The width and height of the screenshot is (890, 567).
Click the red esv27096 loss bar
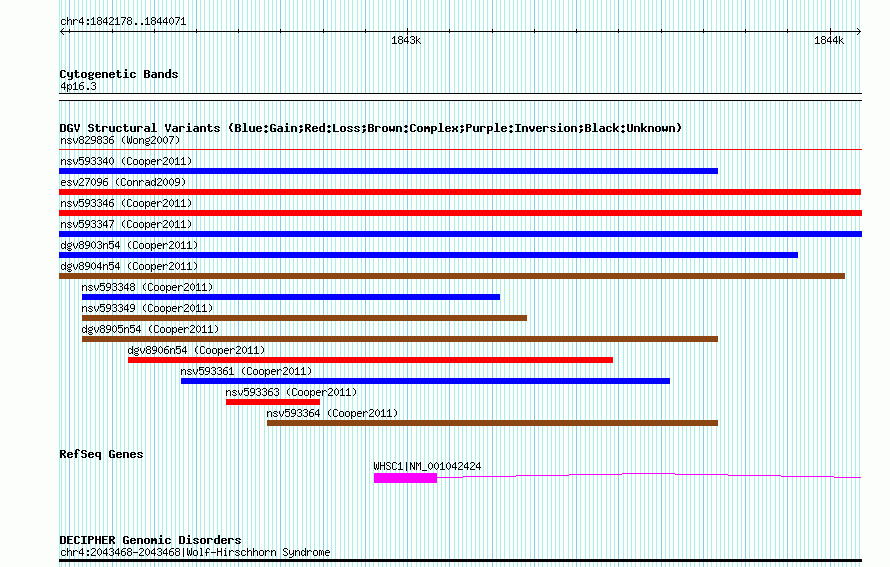[460, 192]
